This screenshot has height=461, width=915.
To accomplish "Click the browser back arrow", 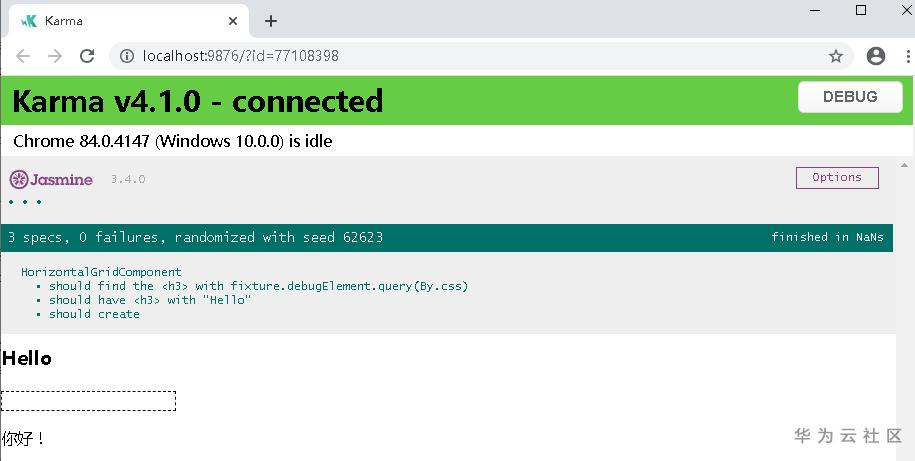I will pos(23,56).
